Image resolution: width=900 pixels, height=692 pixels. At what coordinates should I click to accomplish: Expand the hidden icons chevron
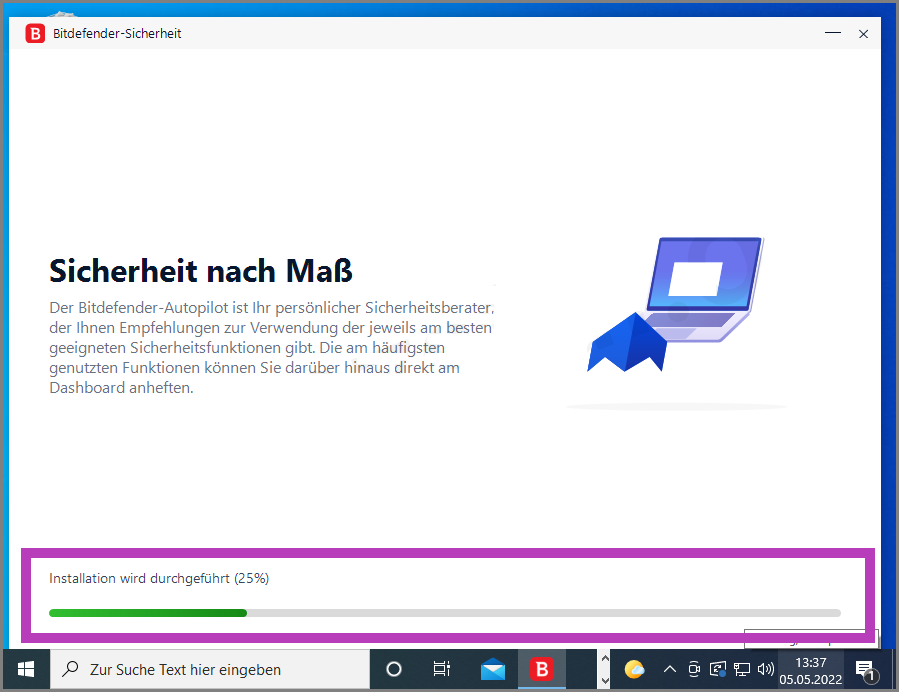tap(669, 669)
